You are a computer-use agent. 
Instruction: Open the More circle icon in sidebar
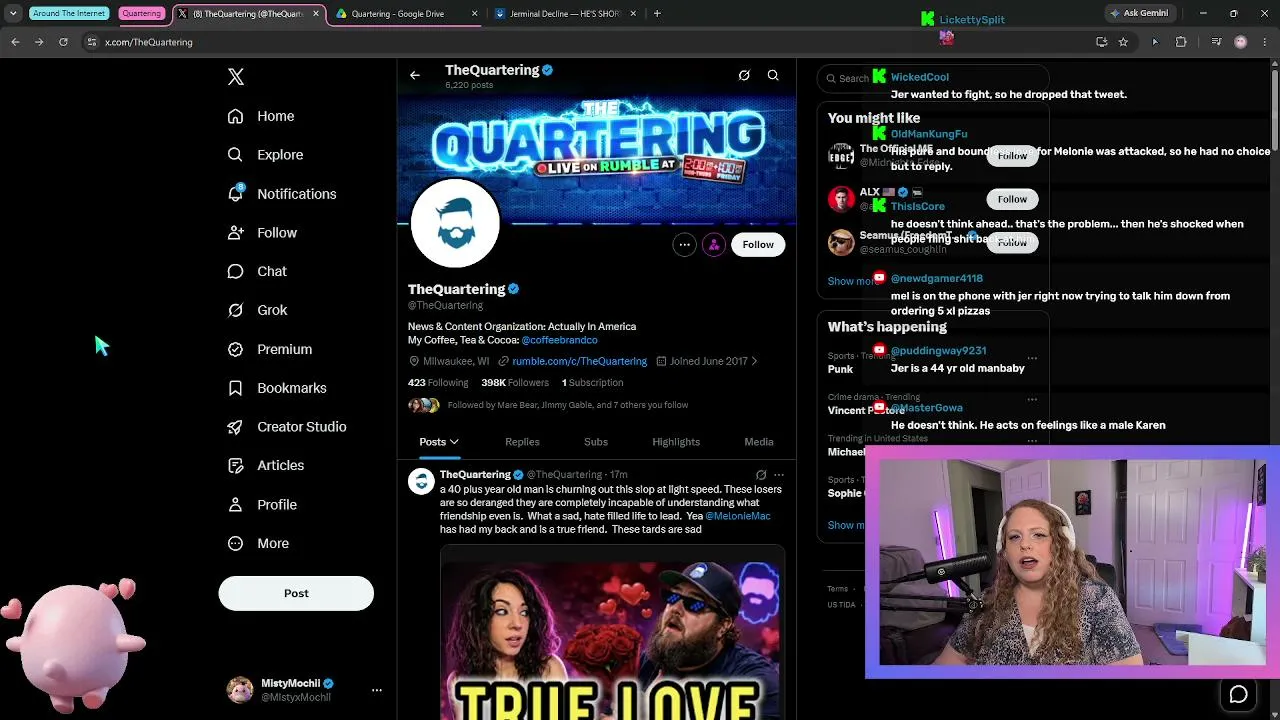pyautogui.click(x=235, y=543)
